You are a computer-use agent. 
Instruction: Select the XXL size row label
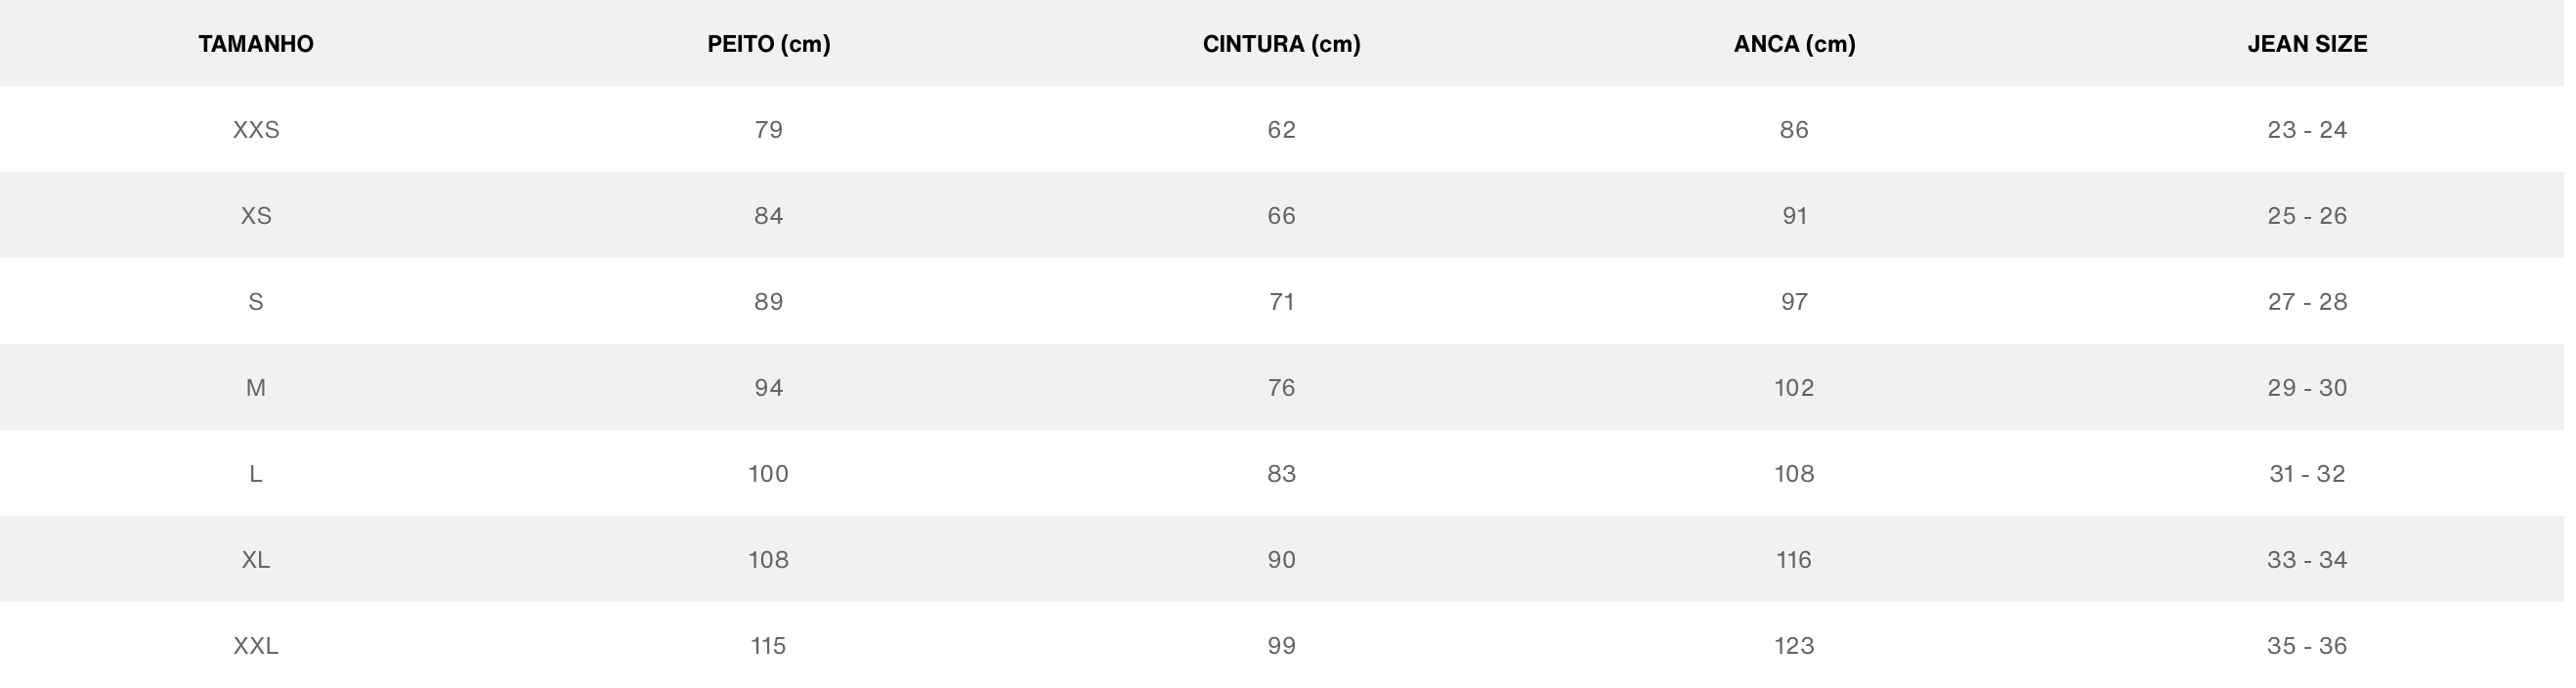point(256,646)
